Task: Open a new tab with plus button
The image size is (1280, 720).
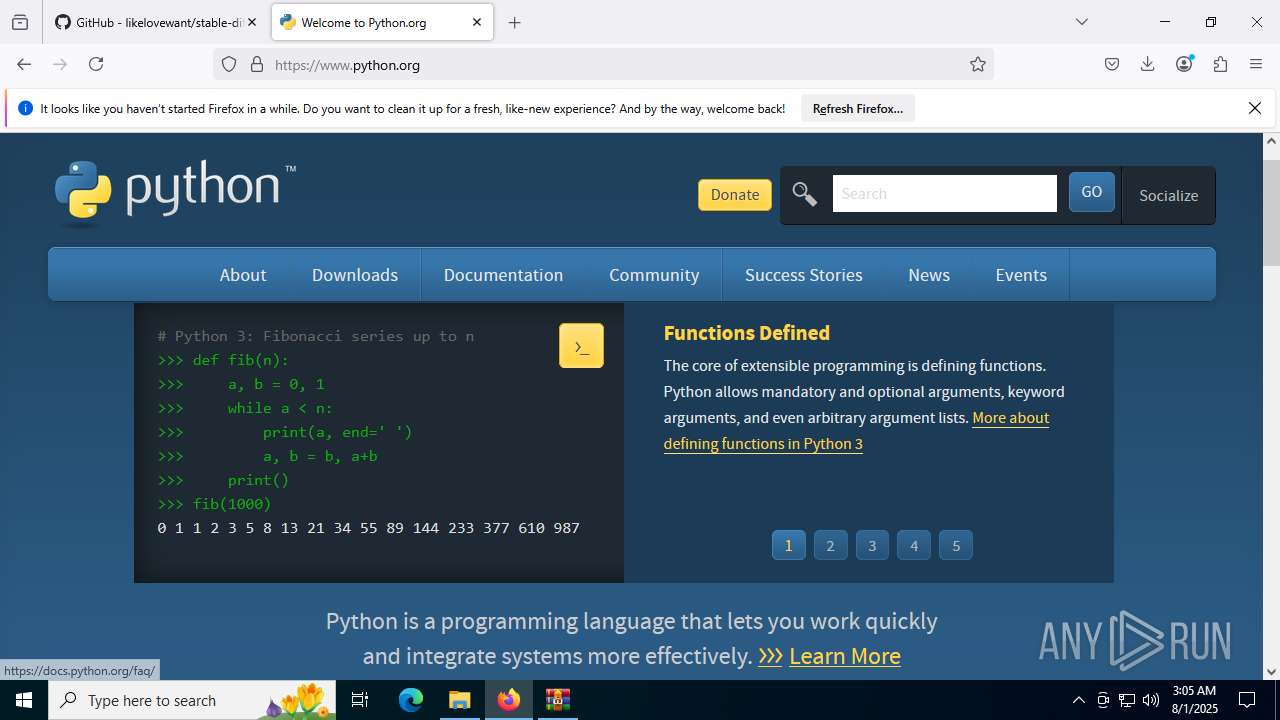Action: (x=514, y=22)
